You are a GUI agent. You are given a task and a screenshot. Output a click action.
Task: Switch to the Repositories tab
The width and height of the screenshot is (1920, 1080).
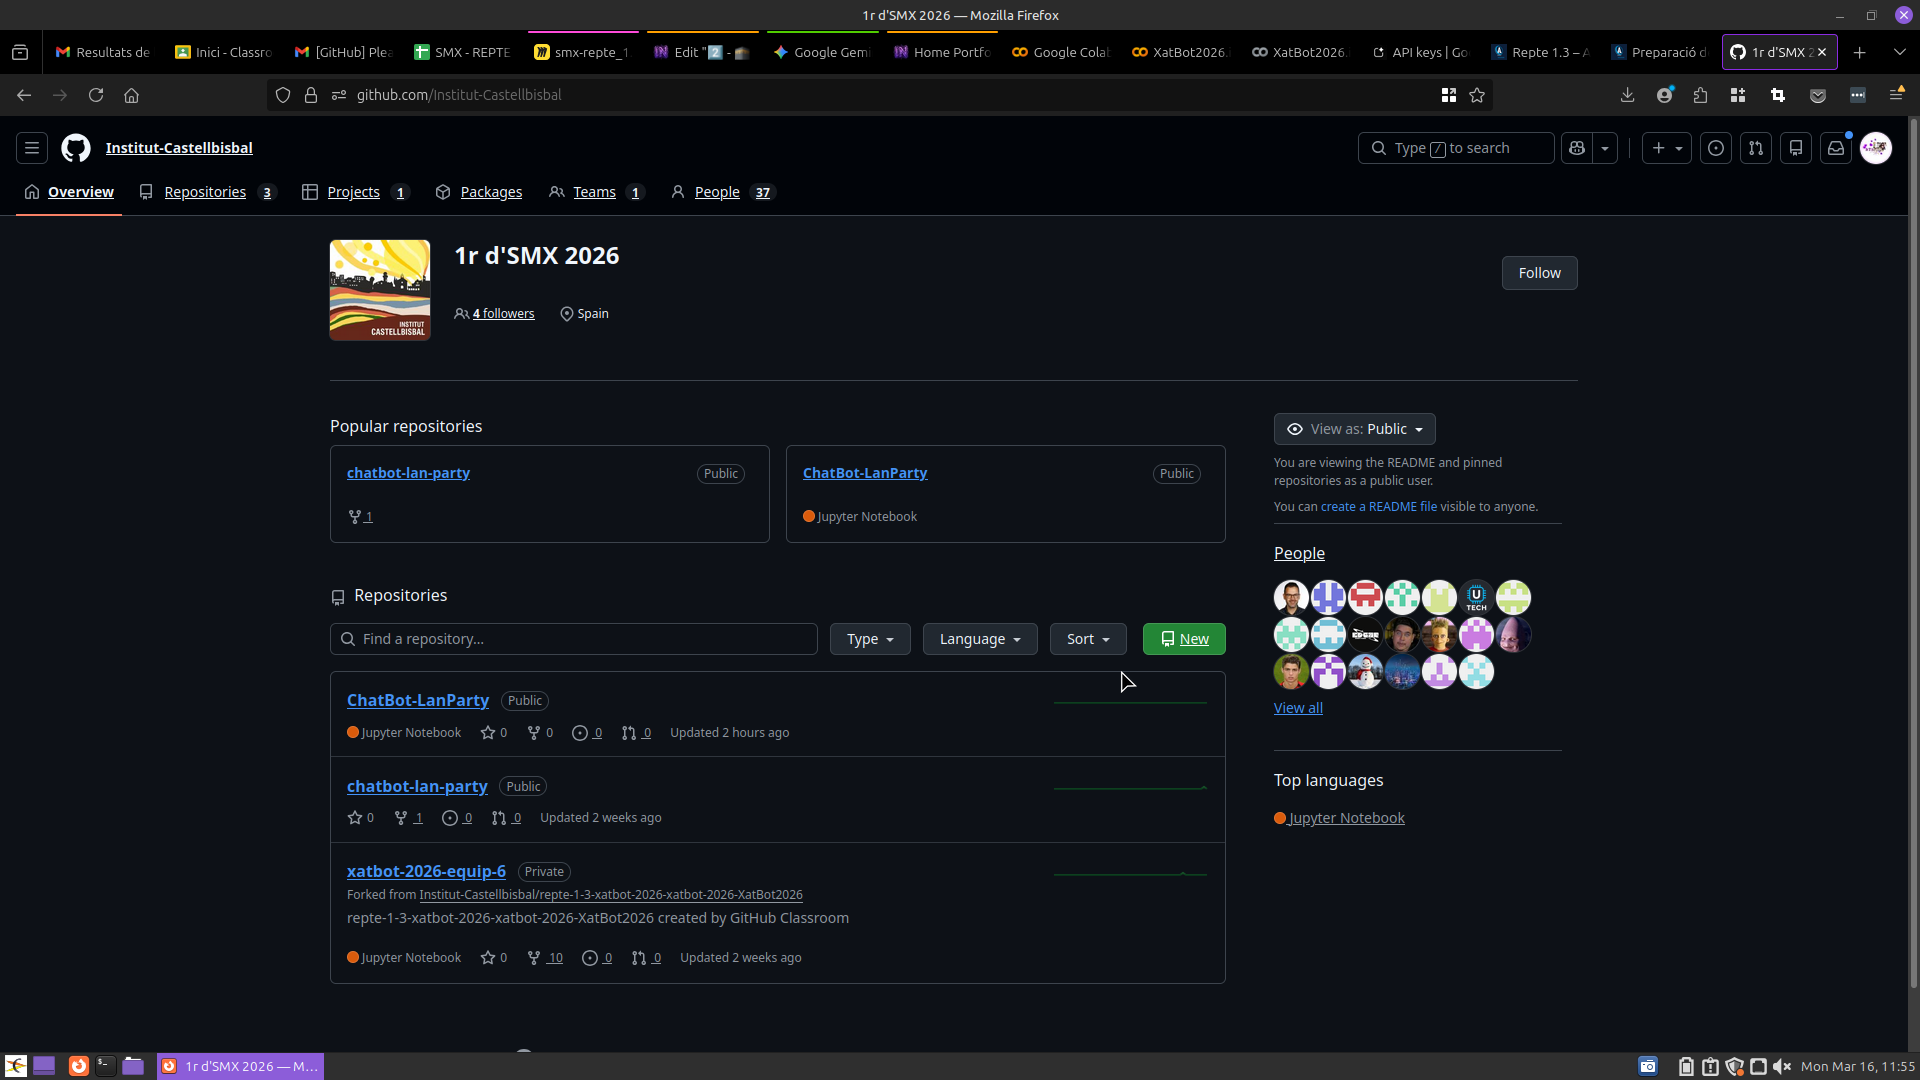205,192
